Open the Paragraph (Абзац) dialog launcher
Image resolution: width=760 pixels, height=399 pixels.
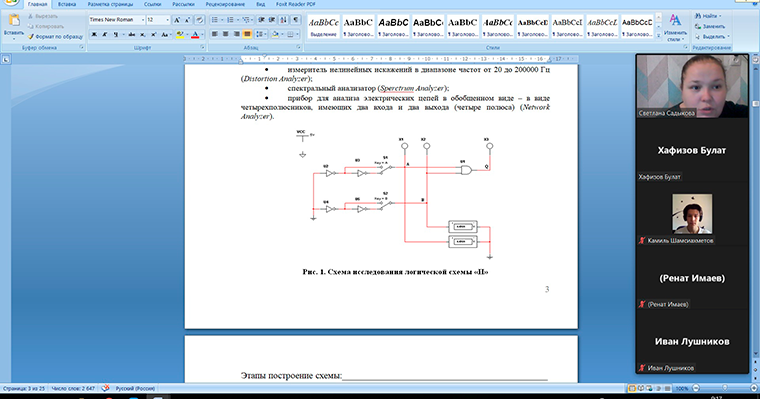(299, 48)
